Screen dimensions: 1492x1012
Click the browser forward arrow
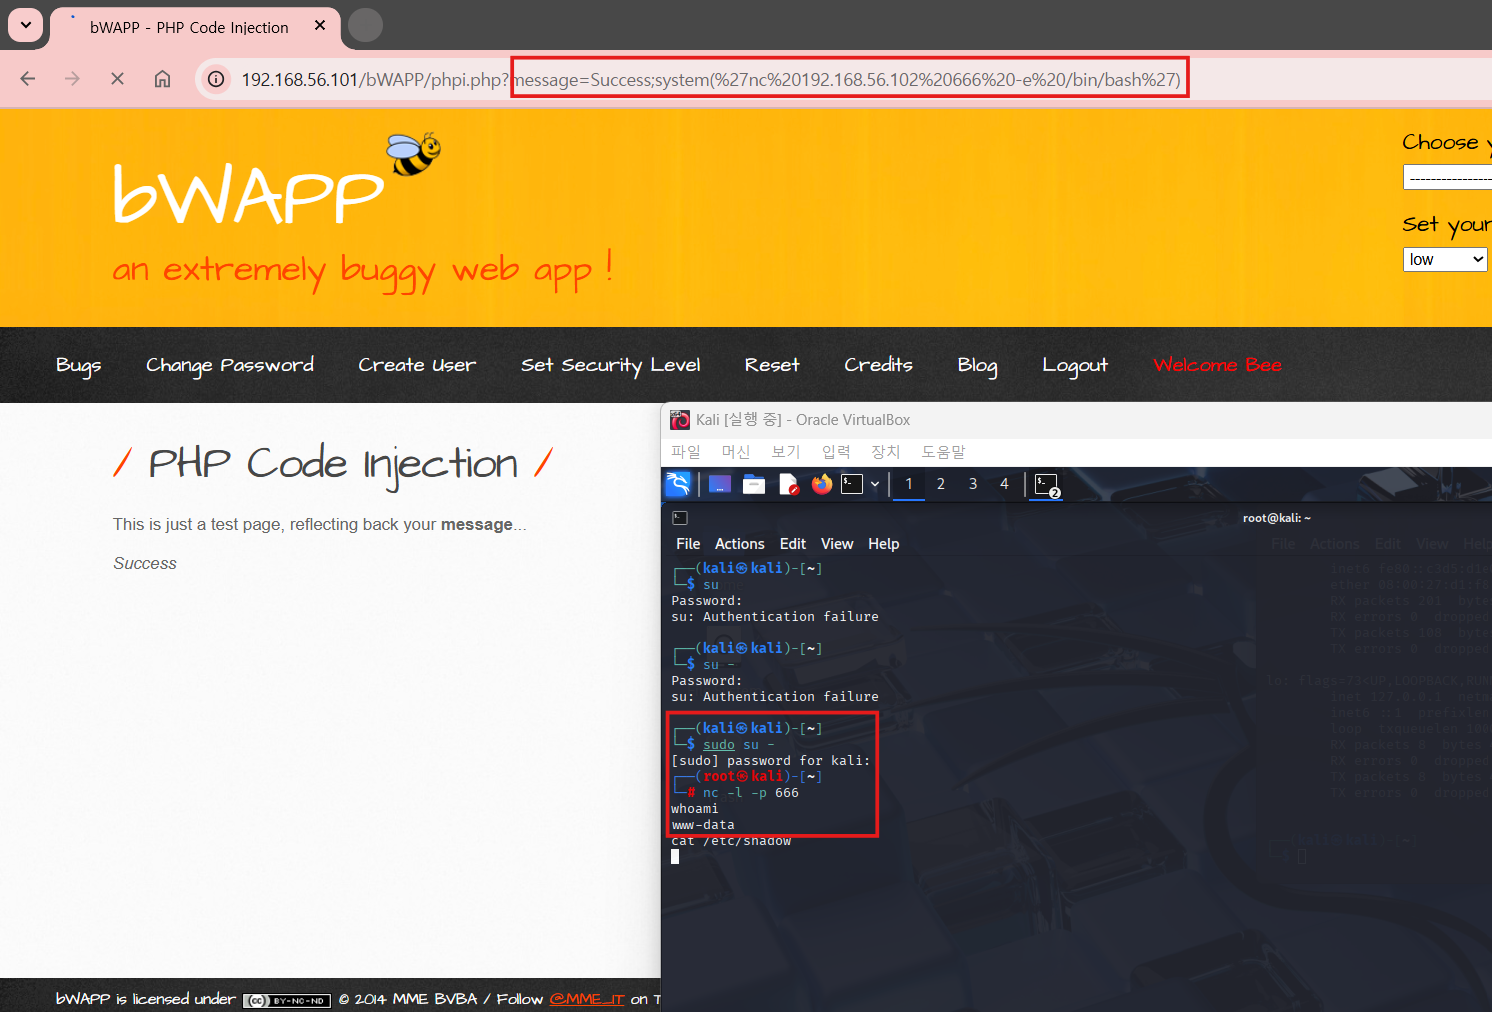click(x=72, y=79)
